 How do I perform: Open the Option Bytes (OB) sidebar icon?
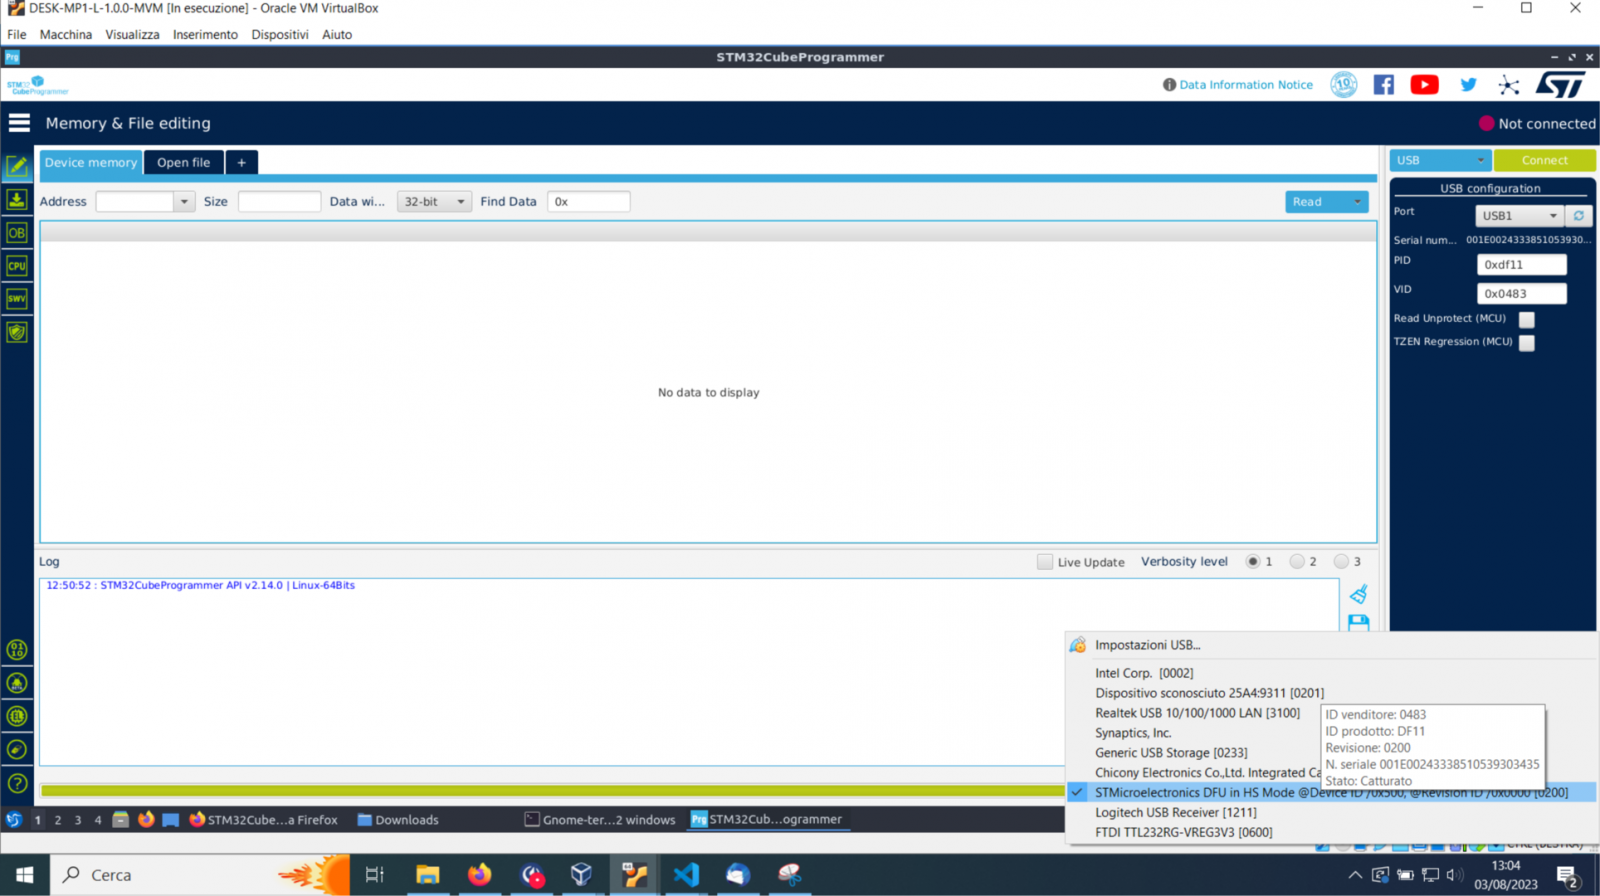coord(17,233)
